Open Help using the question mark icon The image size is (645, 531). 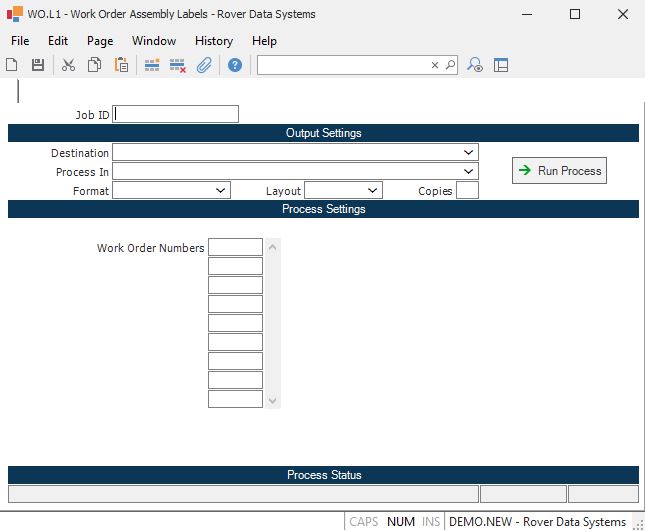[235, 65]
